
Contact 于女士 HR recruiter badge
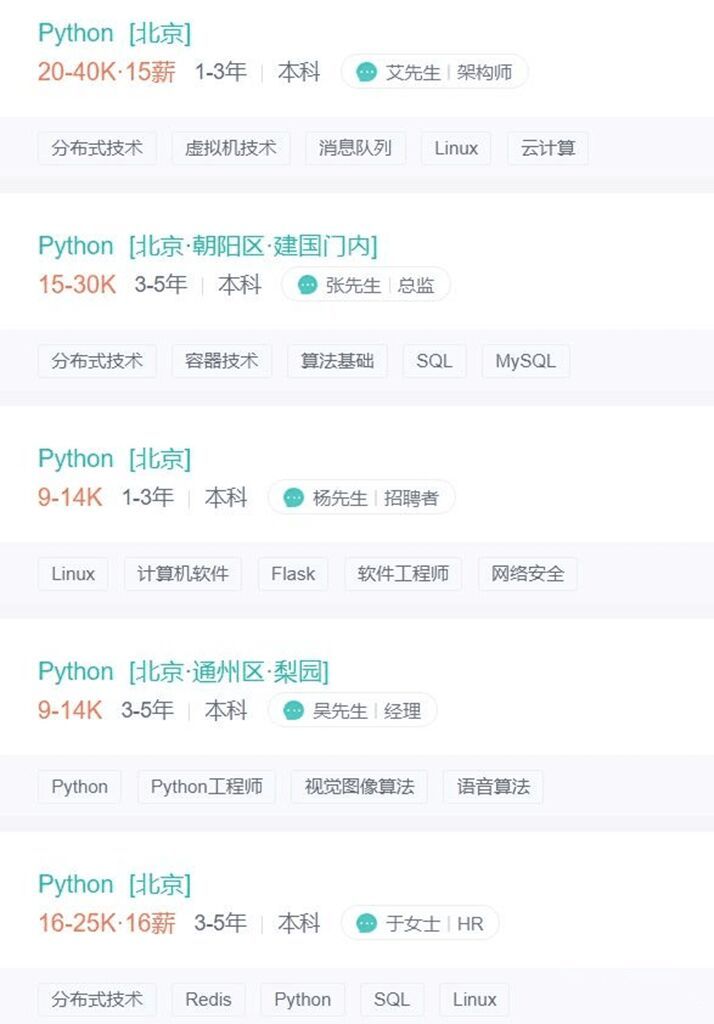(x=421, y=924)
